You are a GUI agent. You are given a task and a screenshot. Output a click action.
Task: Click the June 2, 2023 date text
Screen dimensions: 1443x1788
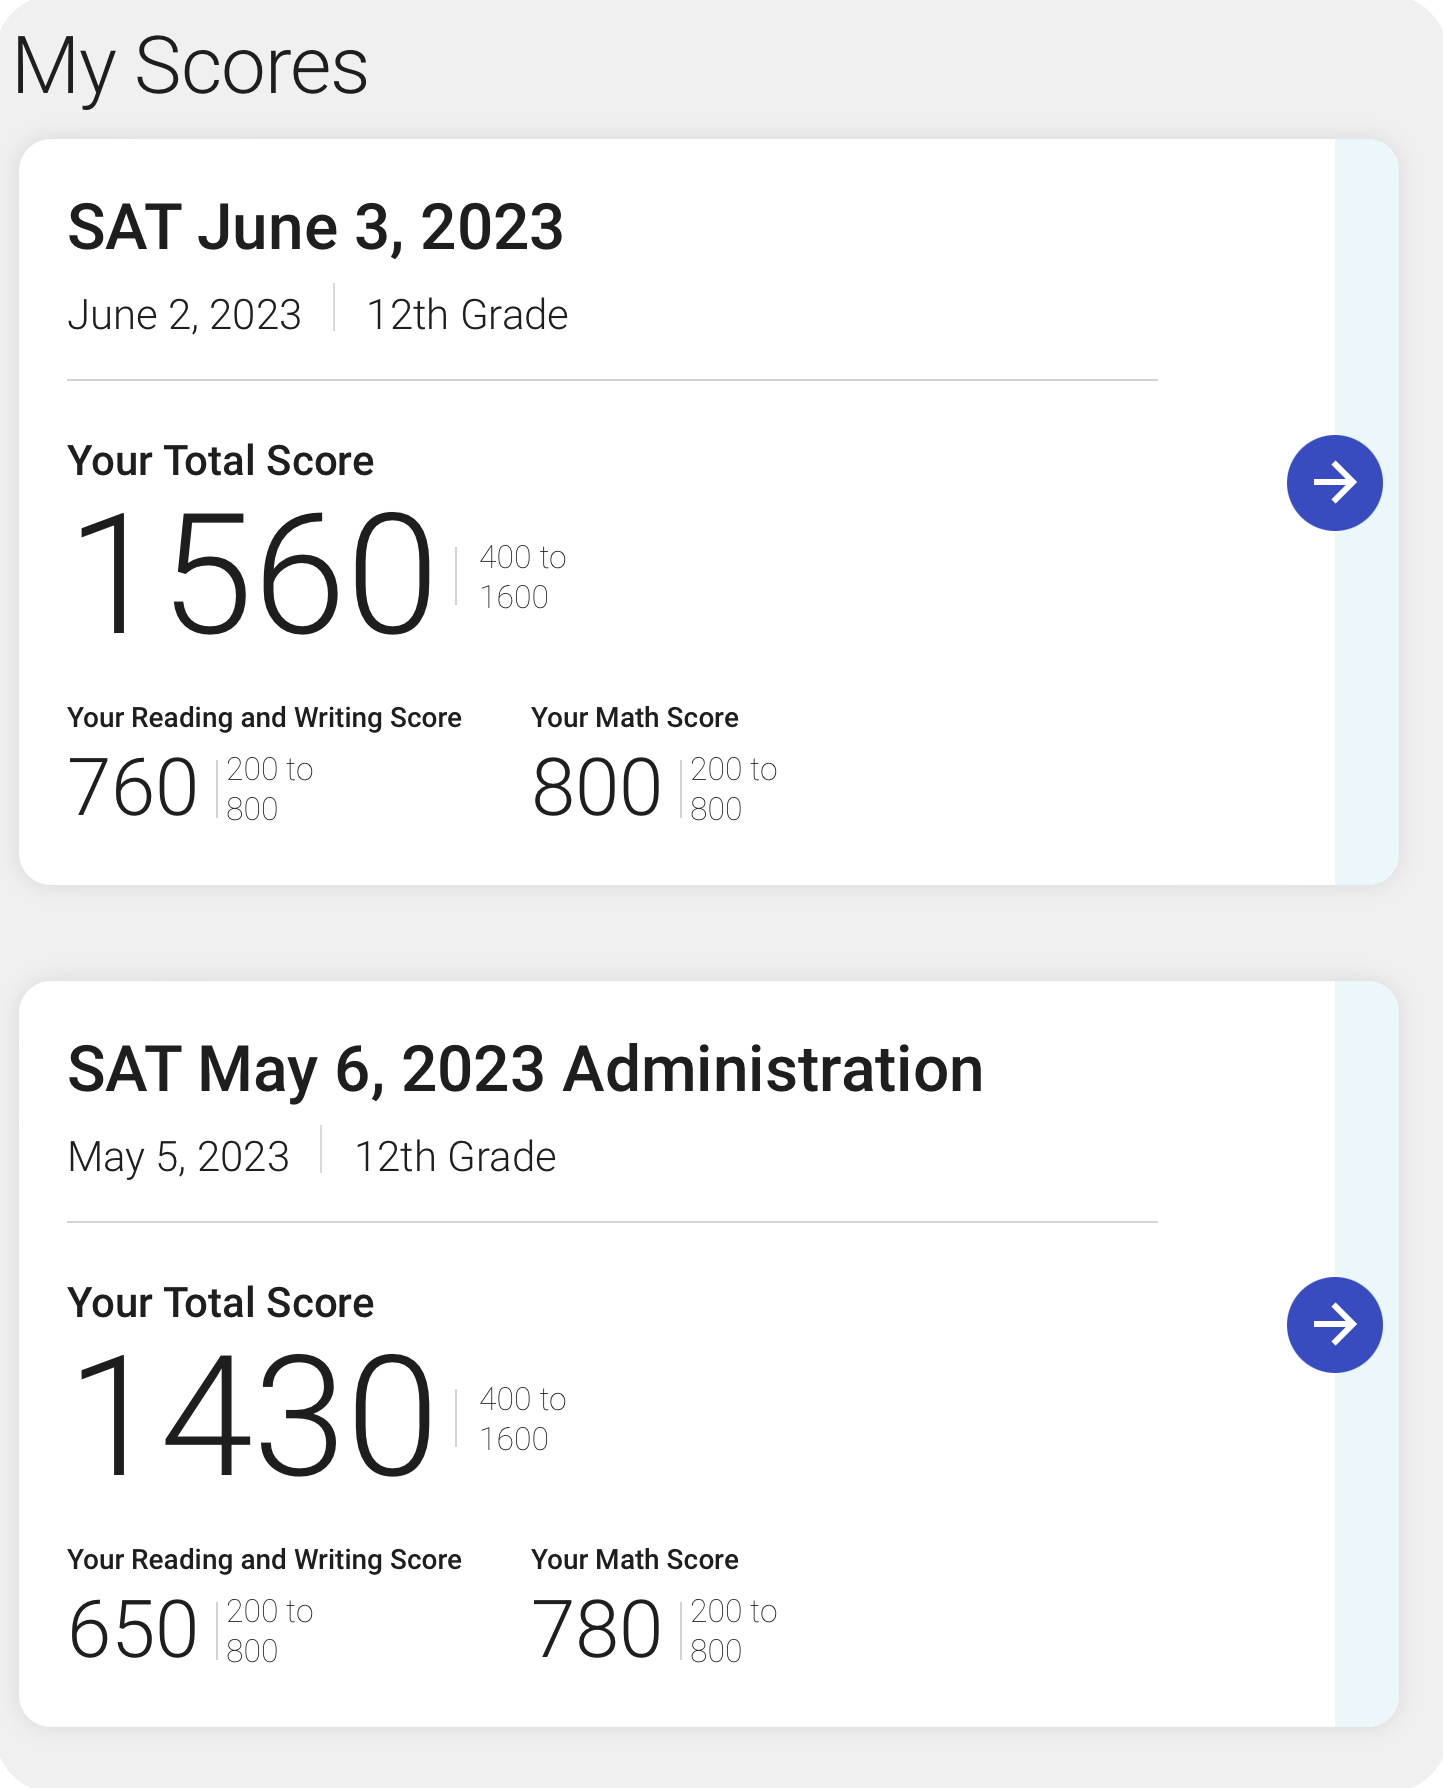(x=184, y=315)
